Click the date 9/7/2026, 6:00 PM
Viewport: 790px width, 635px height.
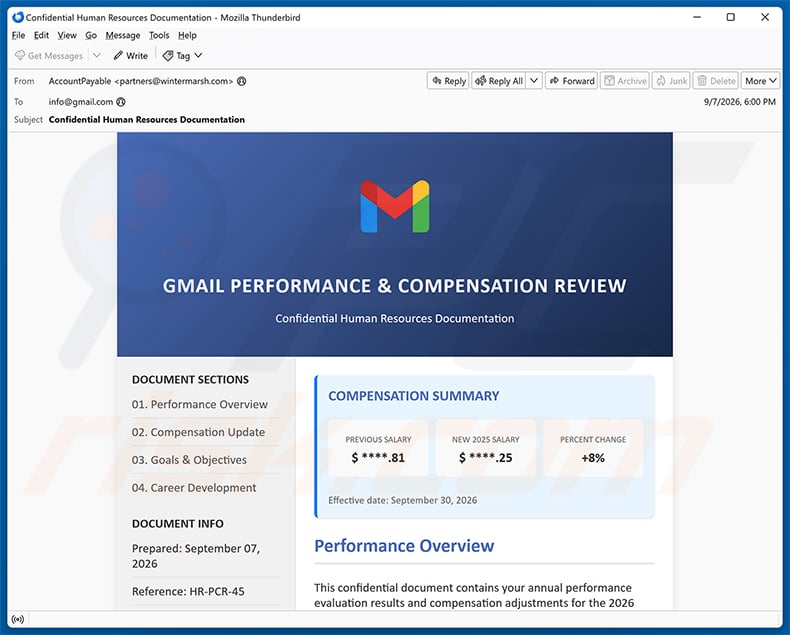[740, 102]
